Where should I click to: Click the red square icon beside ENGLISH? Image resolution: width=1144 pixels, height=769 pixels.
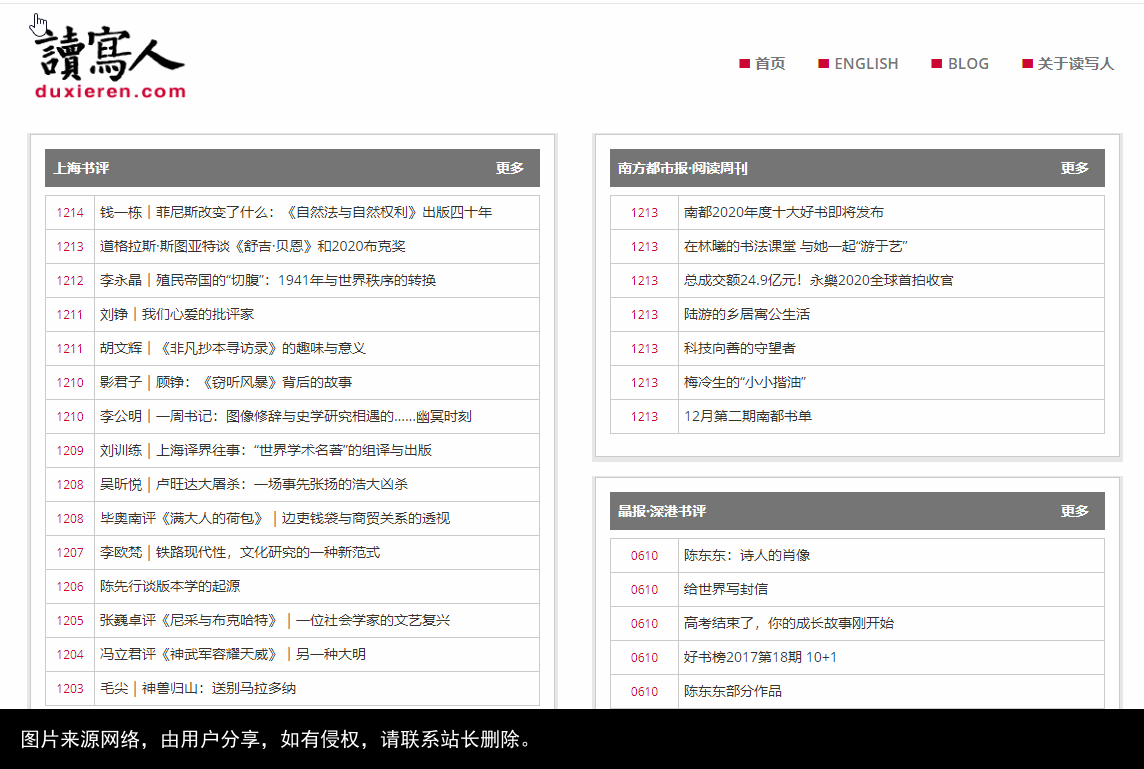(821, 63)
